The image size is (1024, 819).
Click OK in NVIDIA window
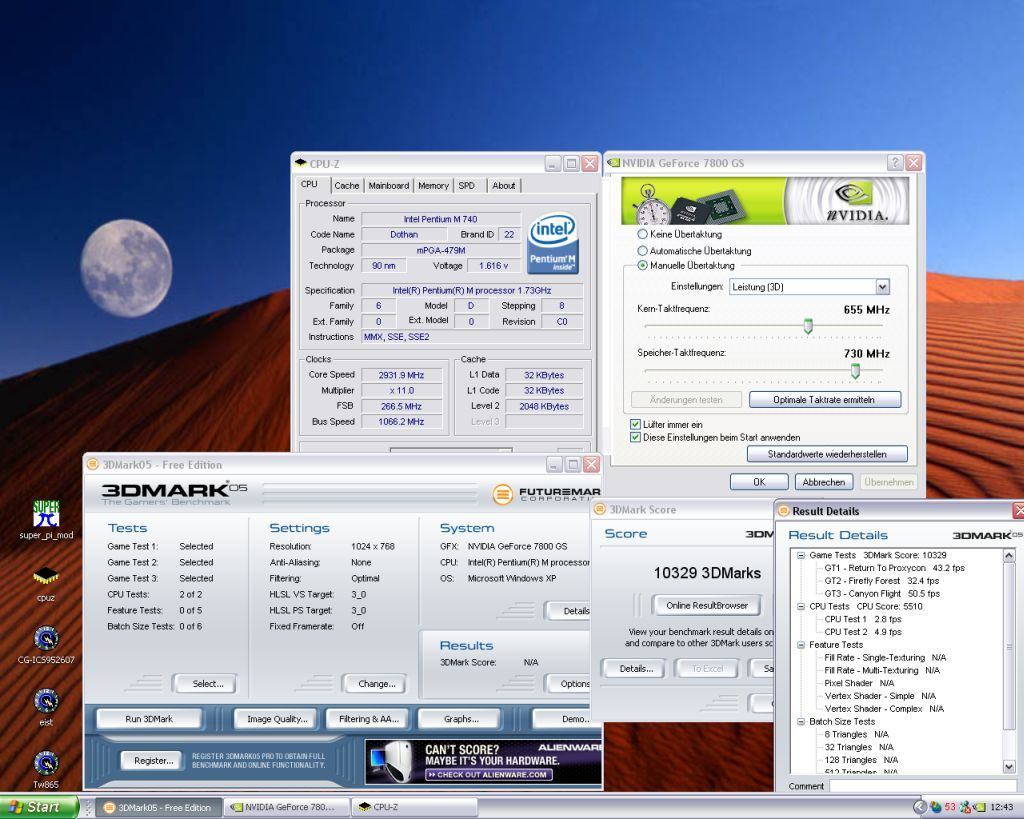[759, 482]
